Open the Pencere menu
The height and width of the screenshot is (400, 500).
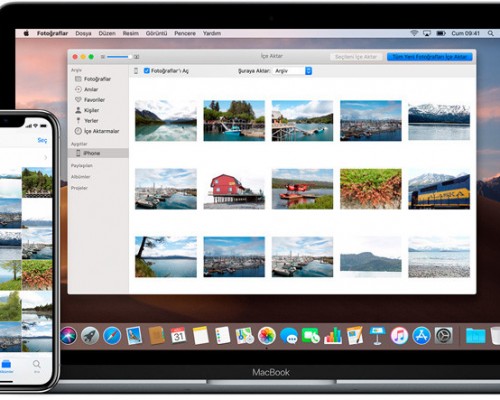pos(185,33)
